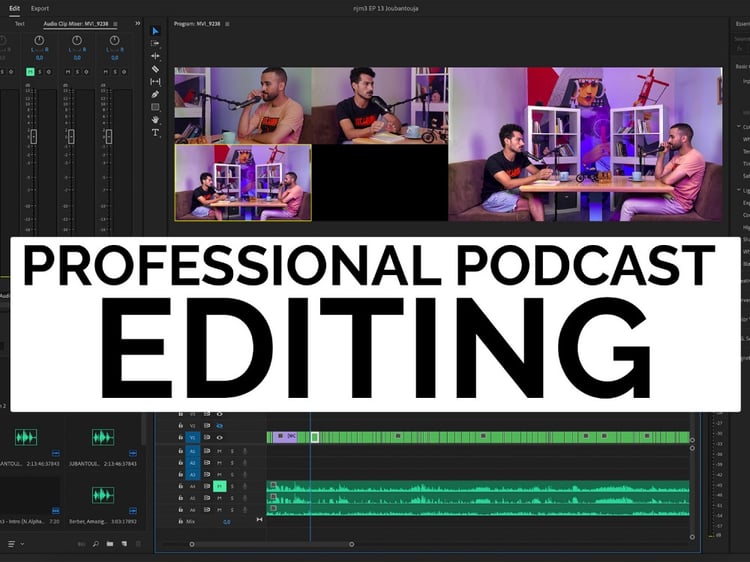Toggle track lock on audio track A4

click(x=181, y=486)
